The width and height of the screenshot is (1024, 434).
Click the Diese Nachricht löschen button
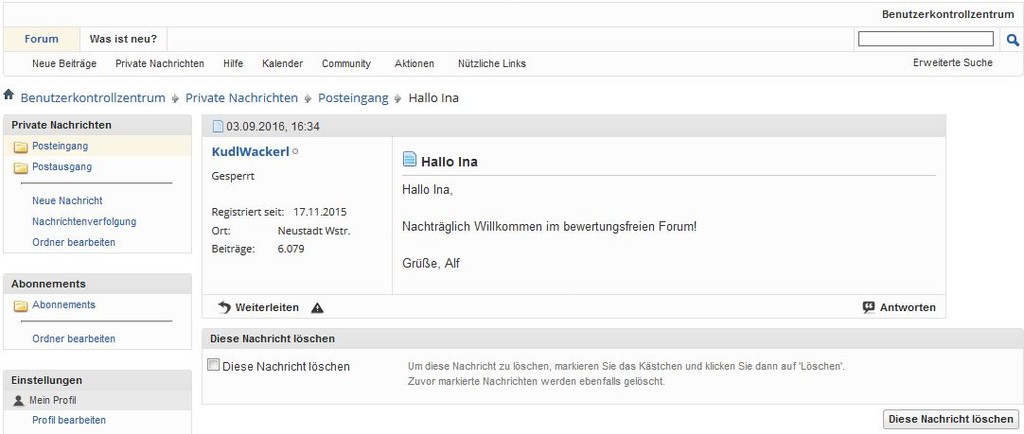(951, 419)
